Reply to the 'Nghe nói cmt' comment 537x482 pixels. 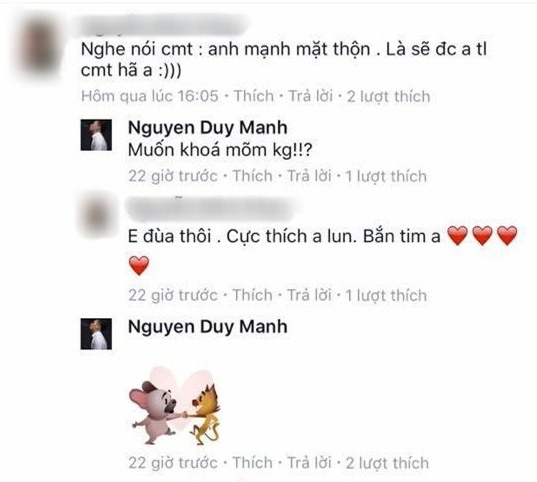click(310, 96)
